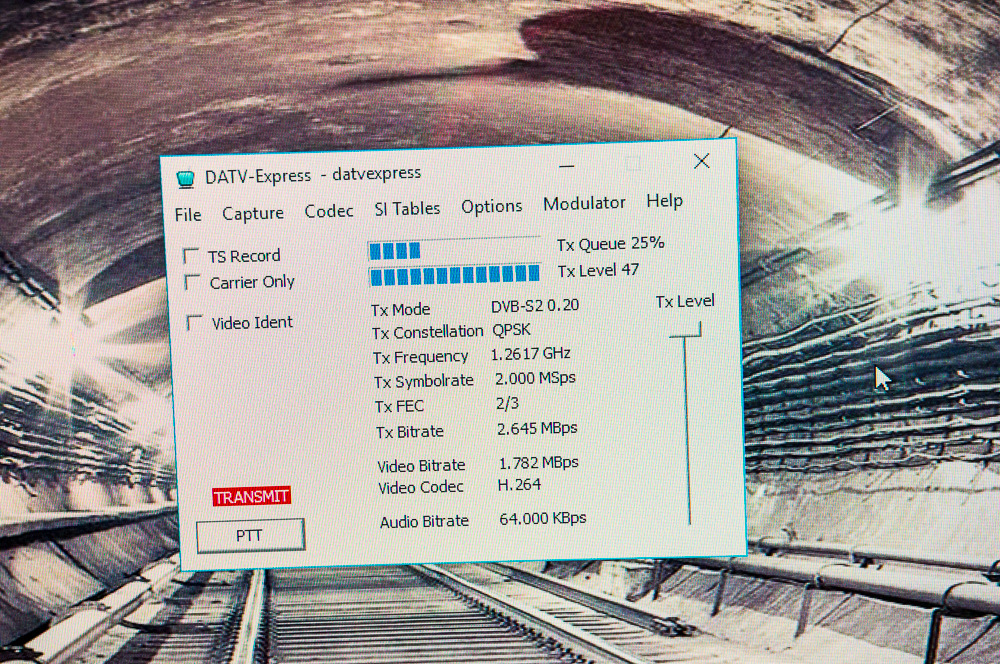Click the 'Video Bitrate' label
The width and height of the screenshot is (1000, 664).
pos(422,466)
